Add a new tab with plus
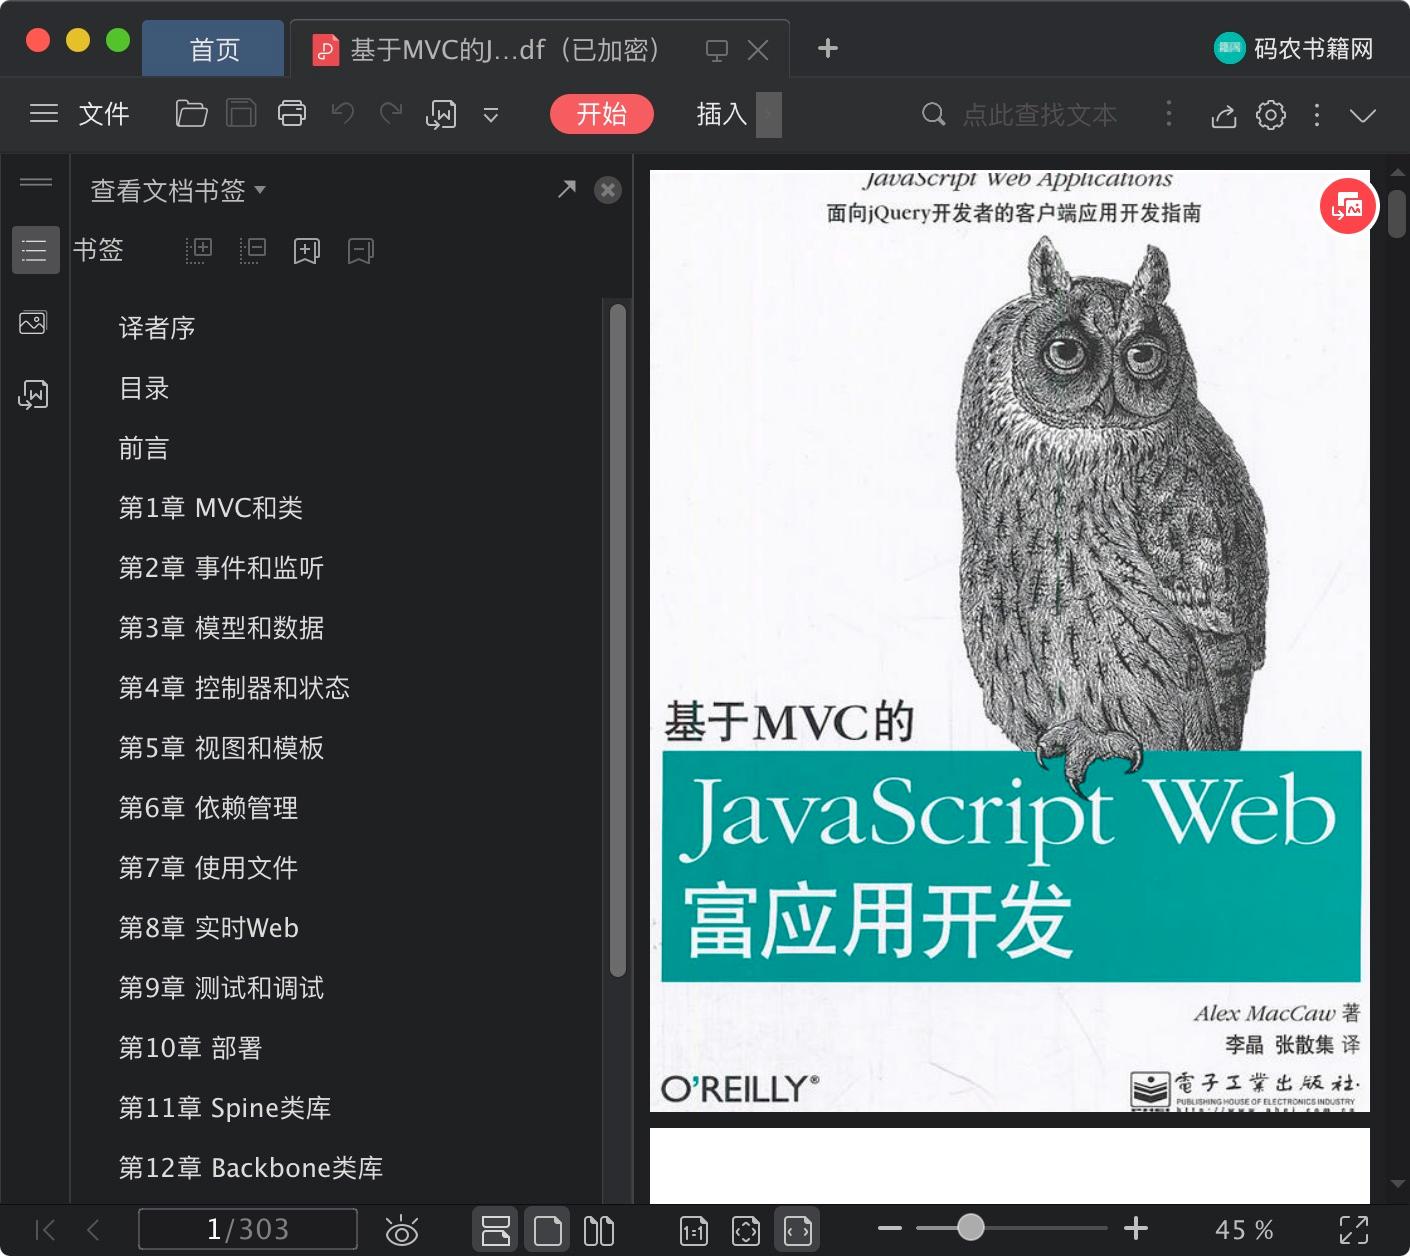The height and width of the screenshot is (1256, 1410). click(828, 48)
